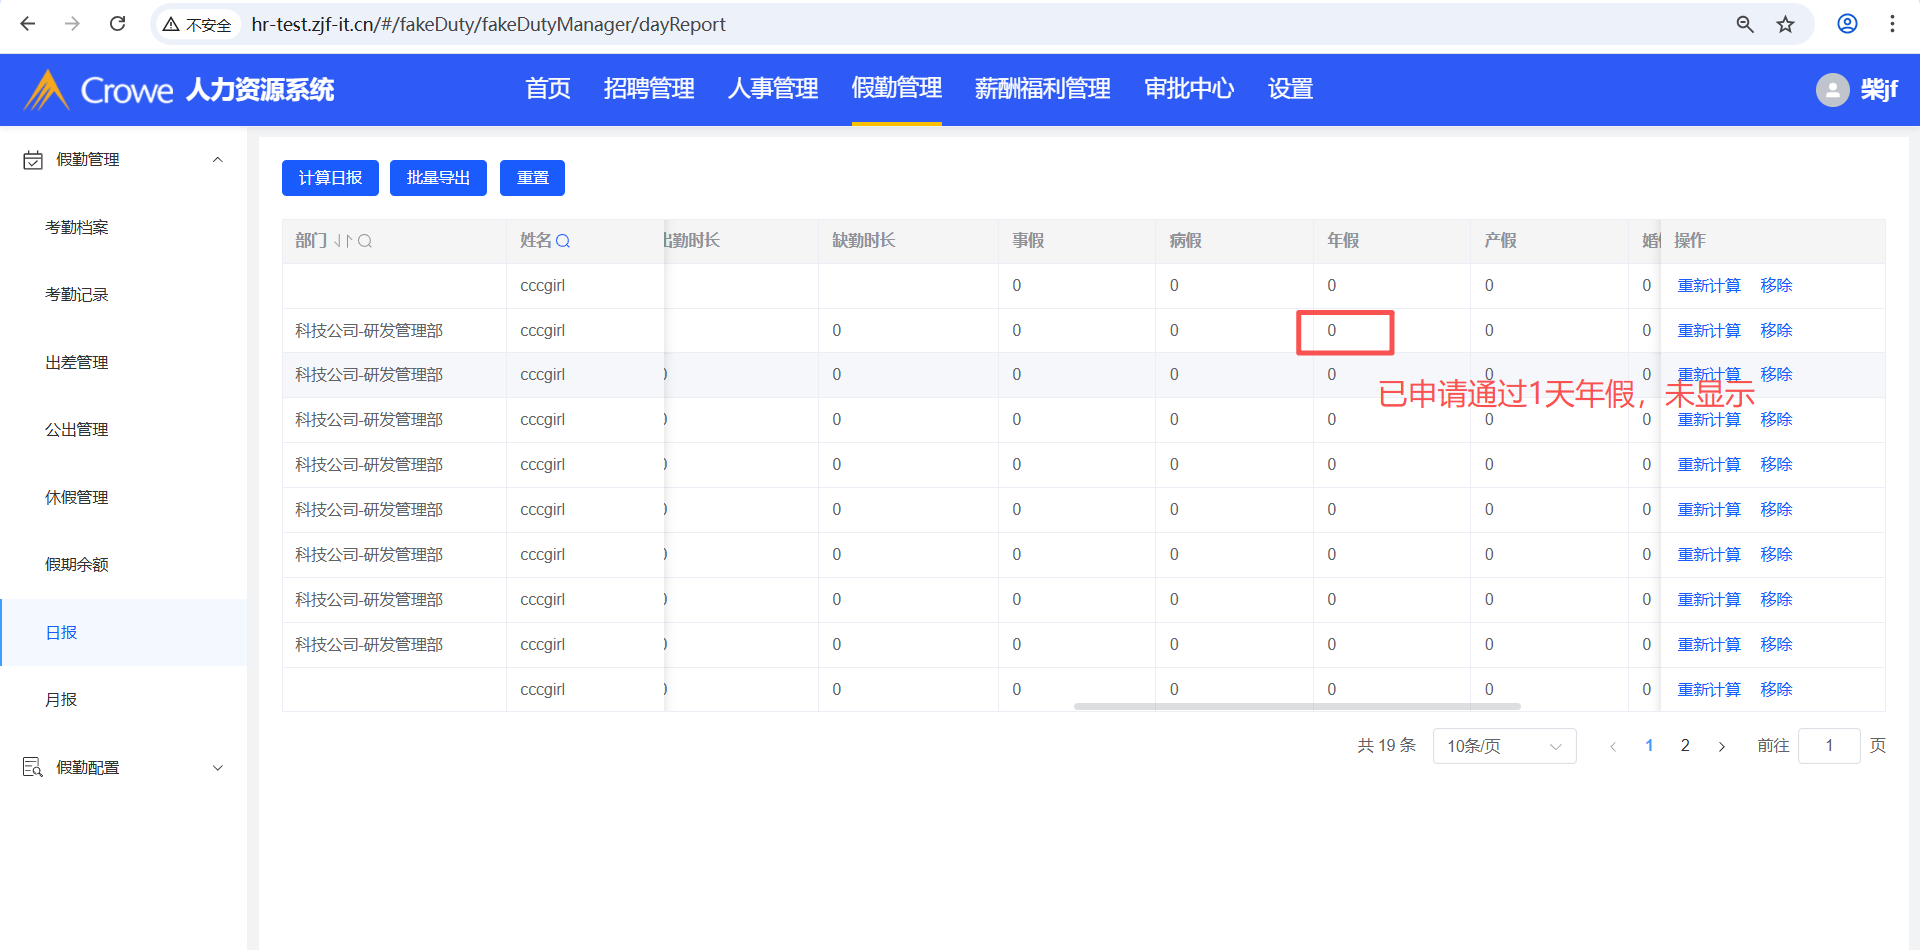Open 审批中心 in the top navigation
This screenshot has width=1920, height=950.
1189,89
